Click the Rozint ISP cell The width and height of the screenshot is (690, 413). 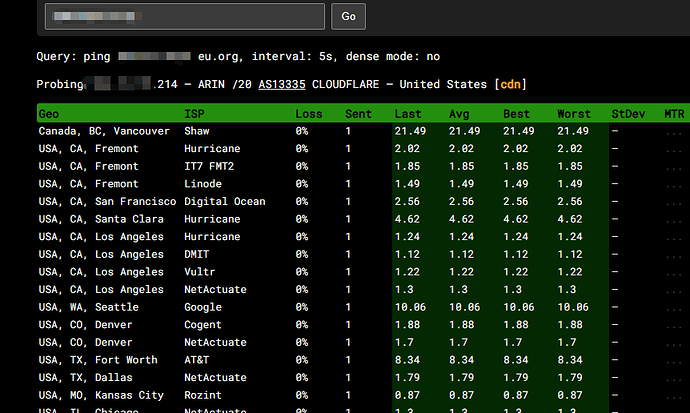coord(203,395)
